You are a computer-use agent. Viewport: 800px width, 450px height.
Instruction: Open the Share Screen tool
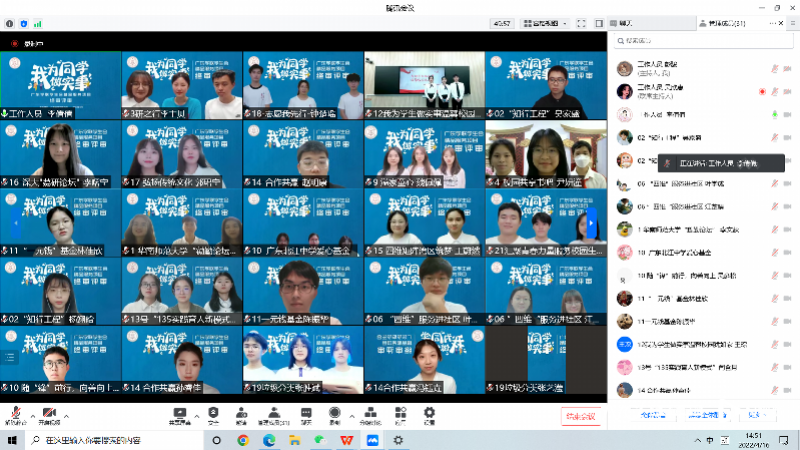180,416
